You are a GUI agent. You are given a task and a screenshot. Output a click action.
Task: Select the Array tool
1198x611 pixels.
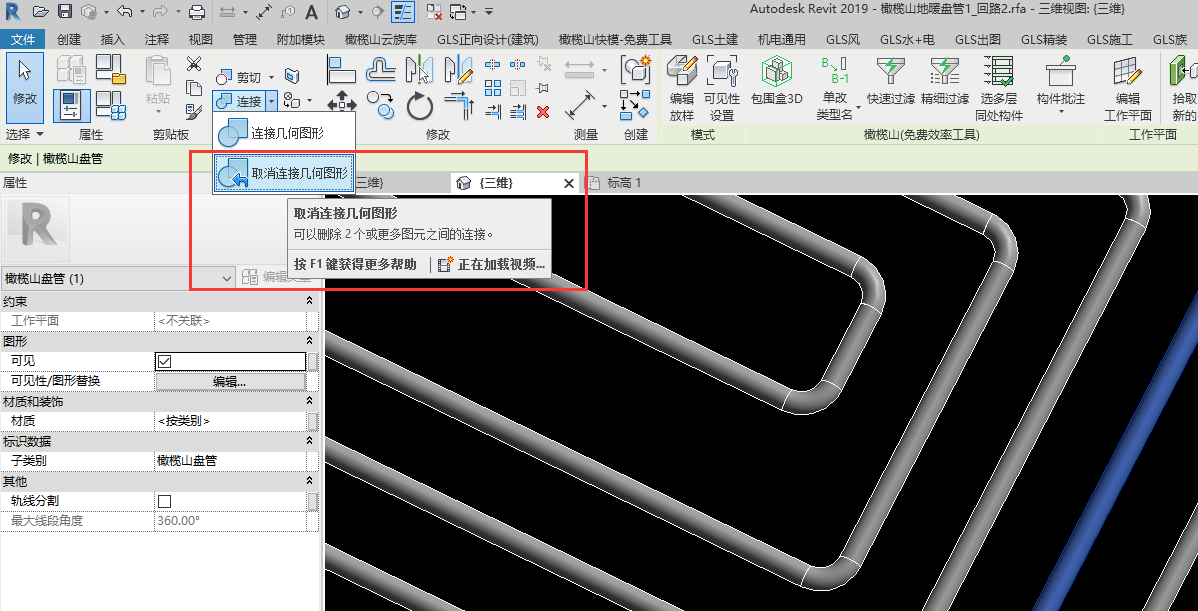(x=494, y=88)
